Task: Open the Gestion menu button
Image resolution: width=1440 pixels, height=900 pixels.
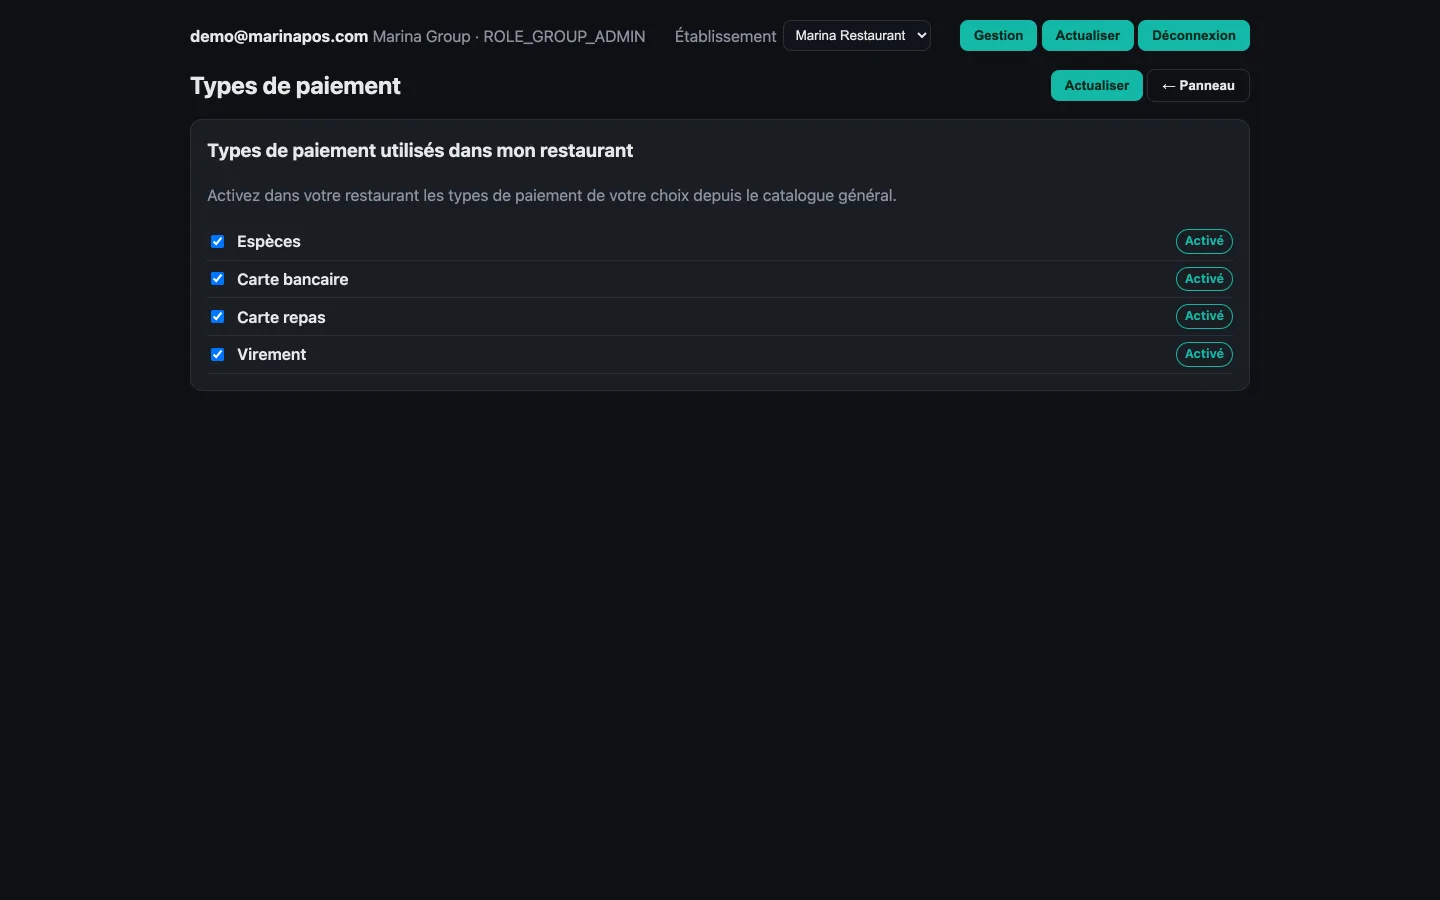Action: pyautogui.click(x=998, y=36)
